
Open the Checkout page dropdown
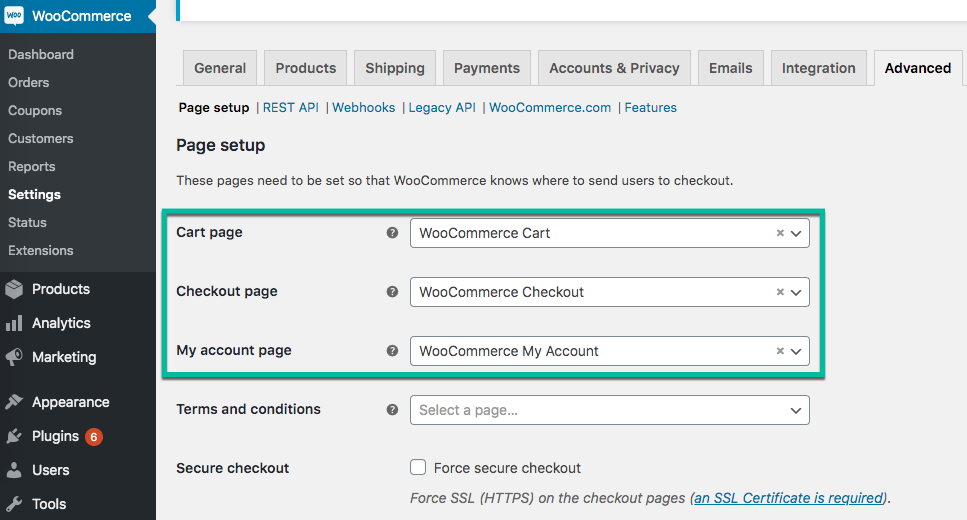pos(609,292)
